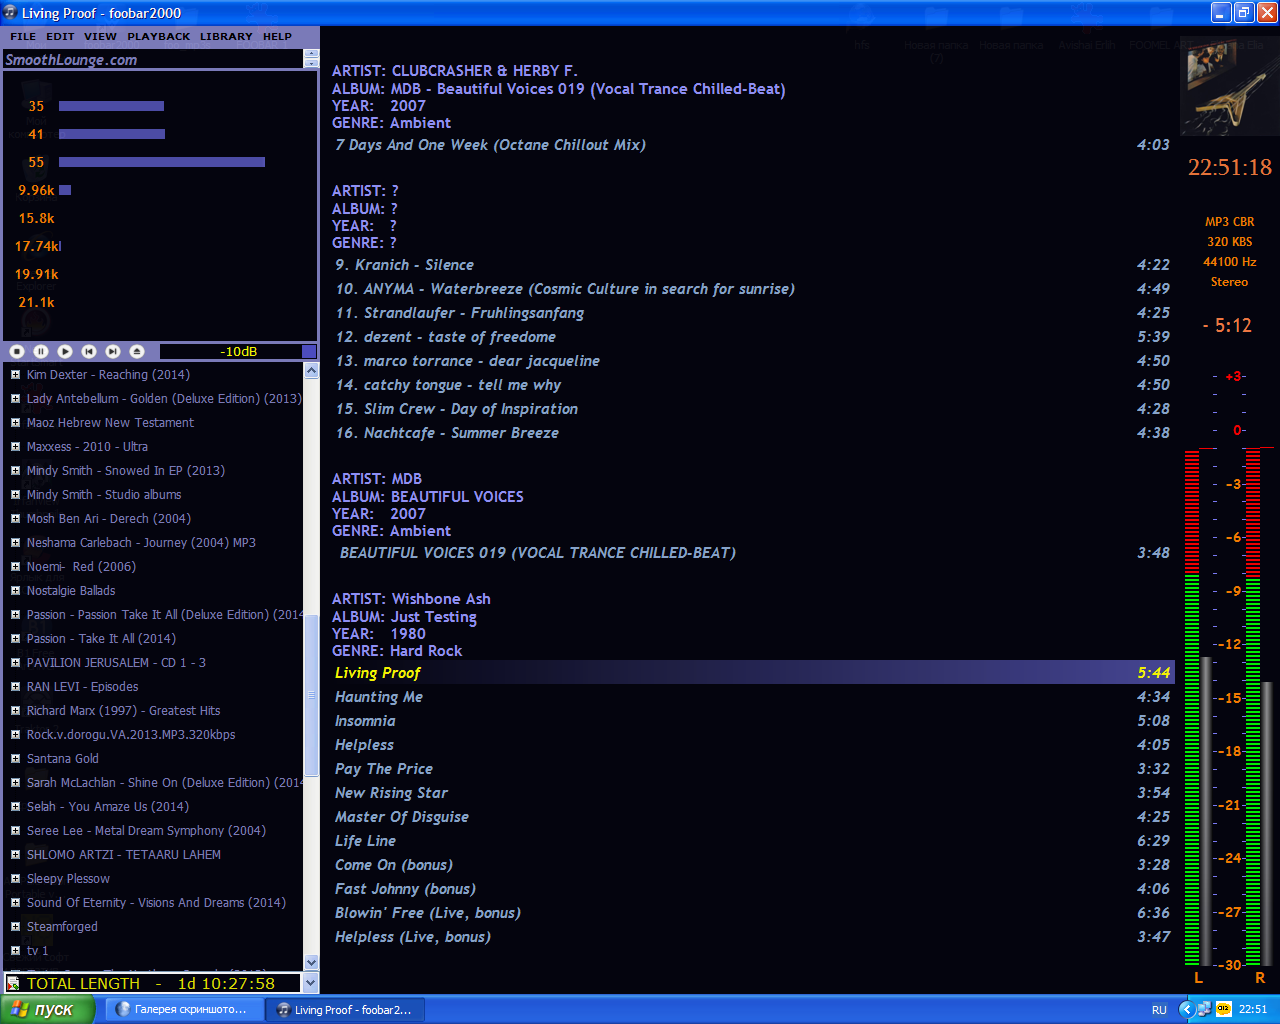Expand Kim Dexter - Reaching (2014)
The image size is (1280, 1024).
tap(15, 375)
